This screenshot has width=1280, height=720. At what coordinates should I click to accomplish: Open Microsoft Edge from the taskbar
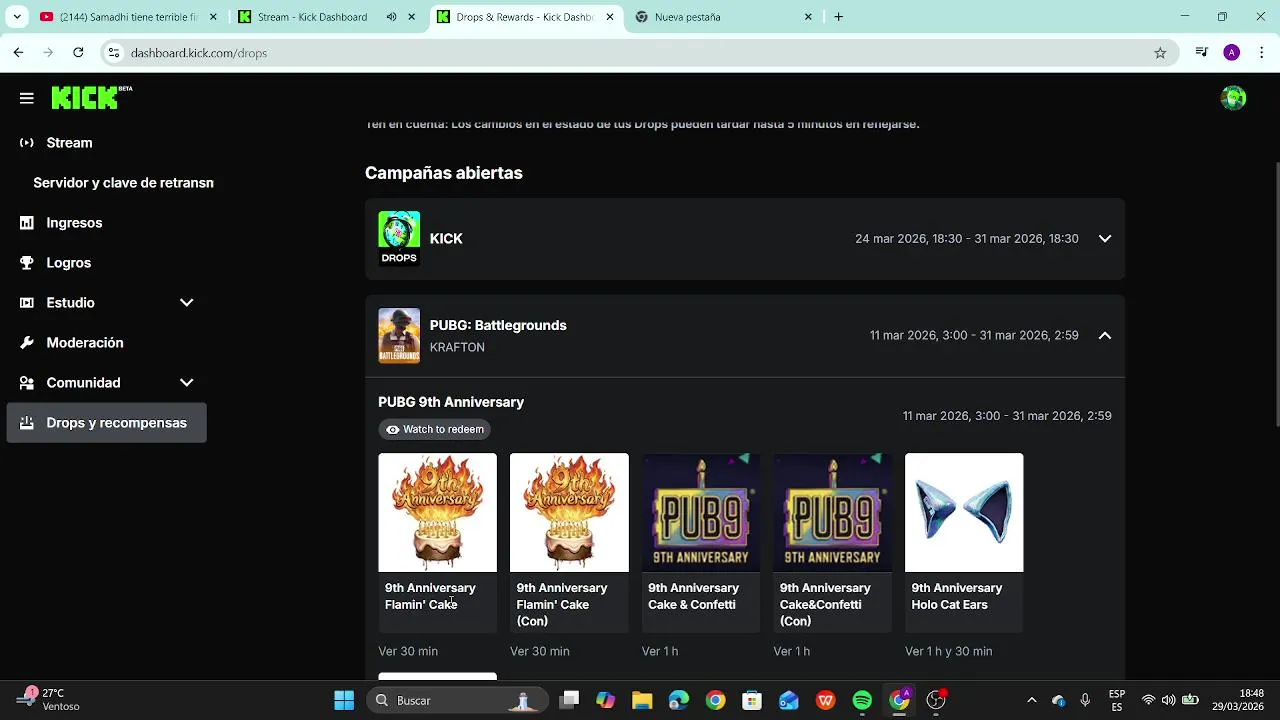pyautogui.click(x=679, y=701)
